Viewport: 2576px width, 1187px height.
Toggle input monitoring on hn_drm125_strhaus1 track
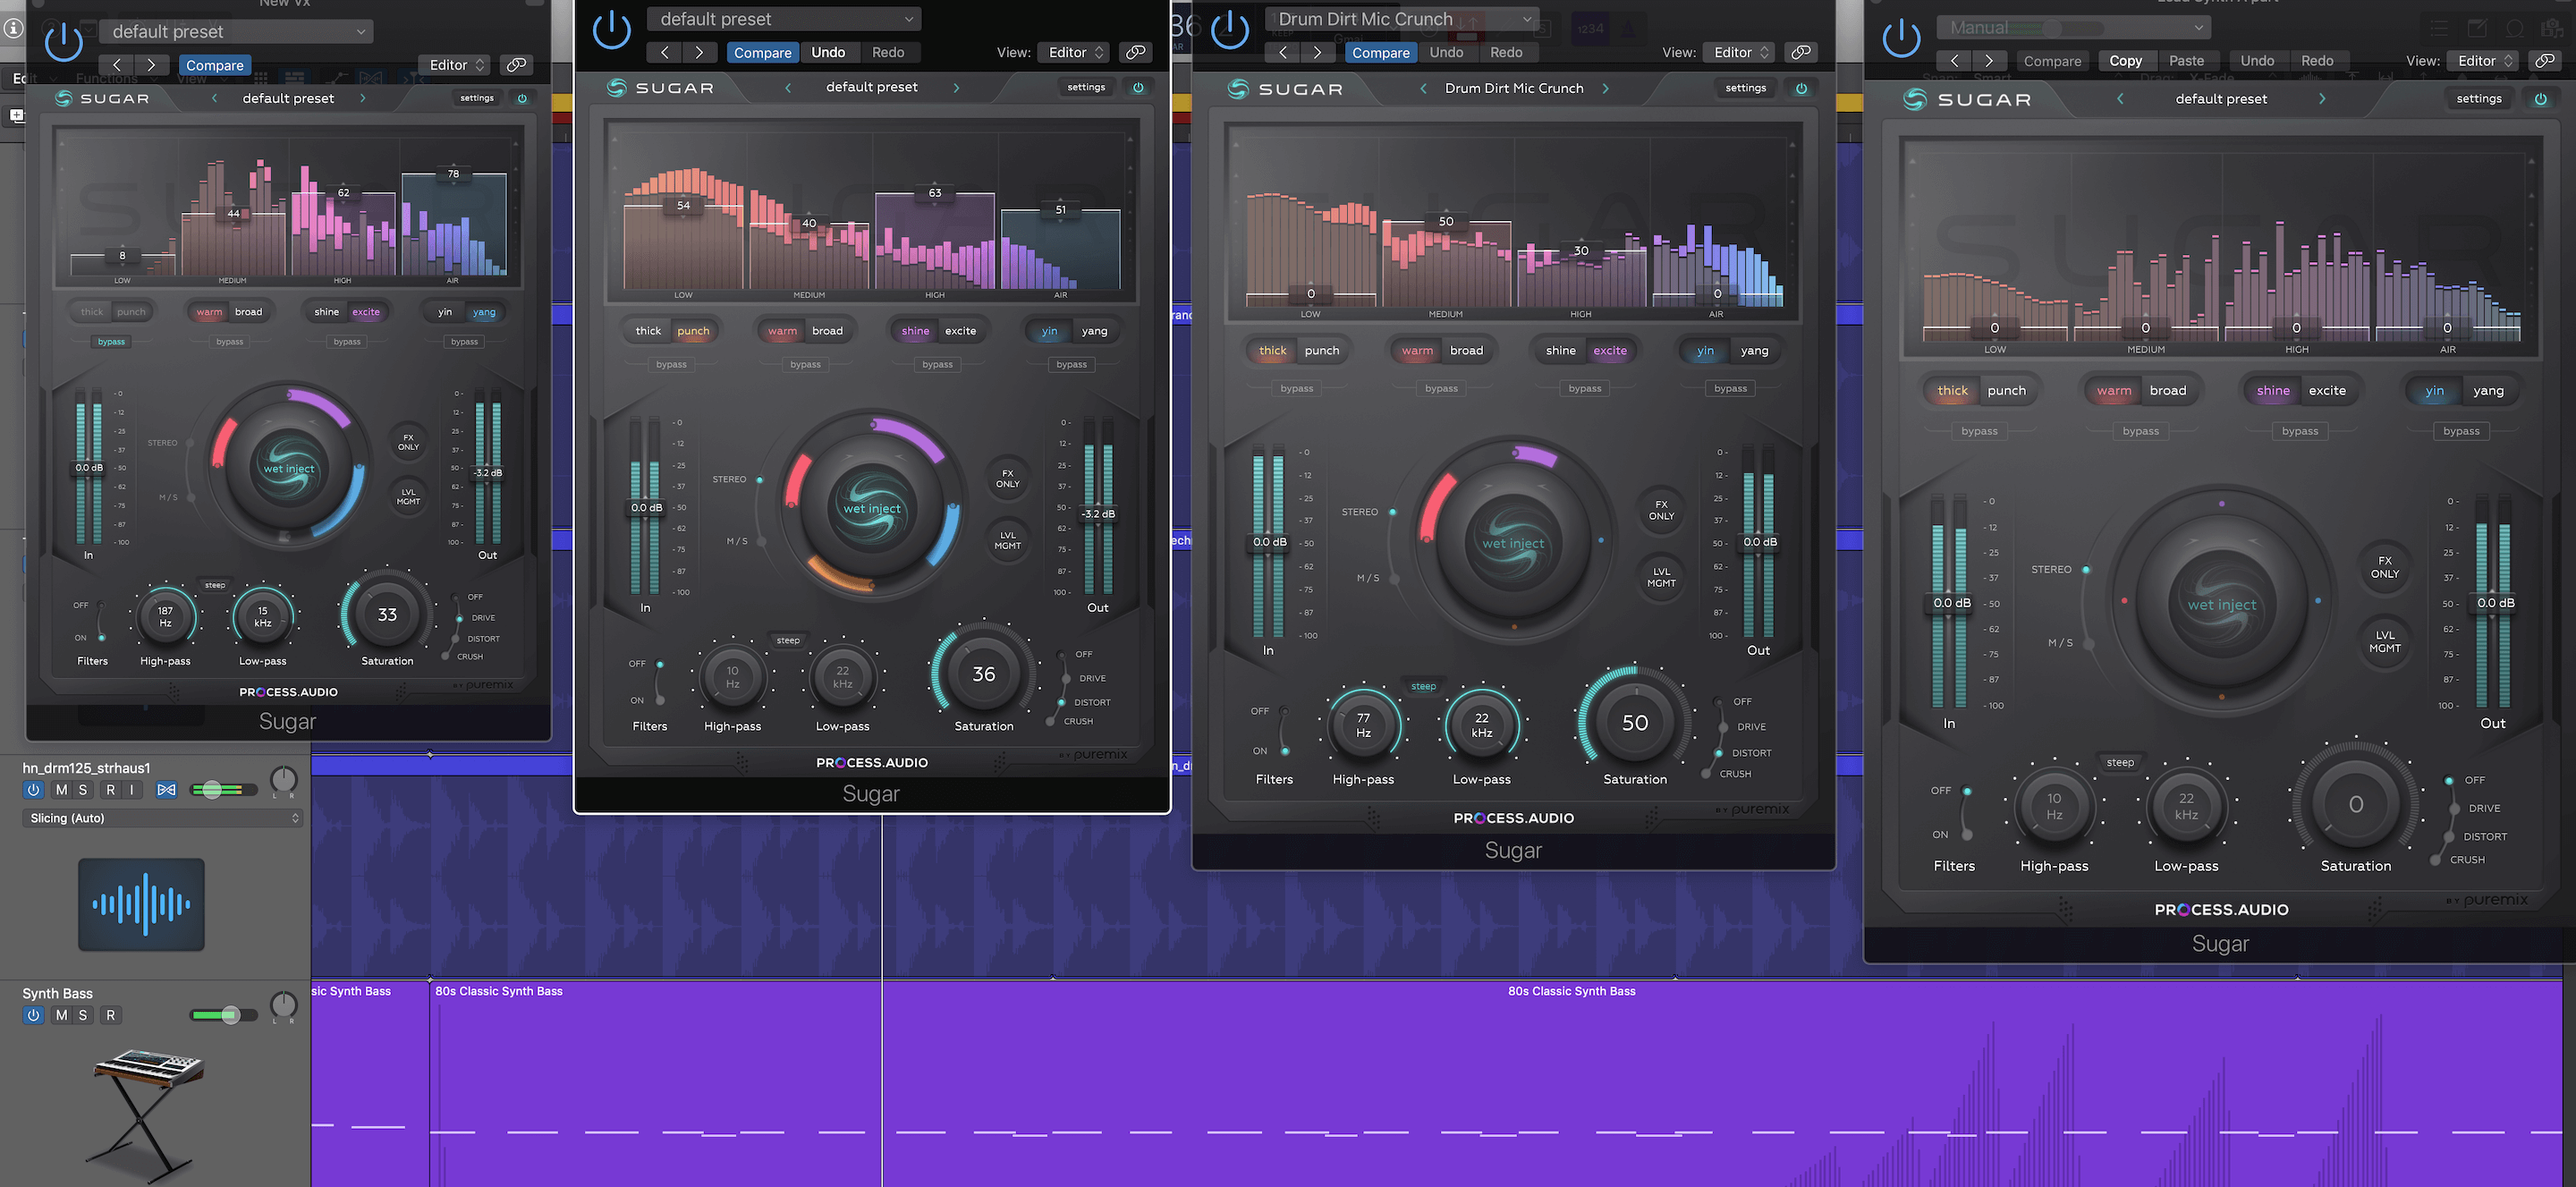(131, 790)
